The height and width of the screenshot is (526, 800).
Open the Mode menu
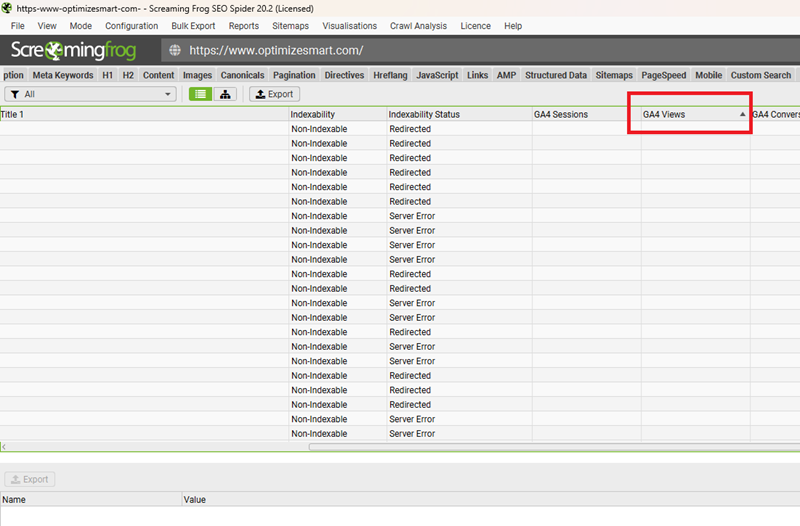81,26
